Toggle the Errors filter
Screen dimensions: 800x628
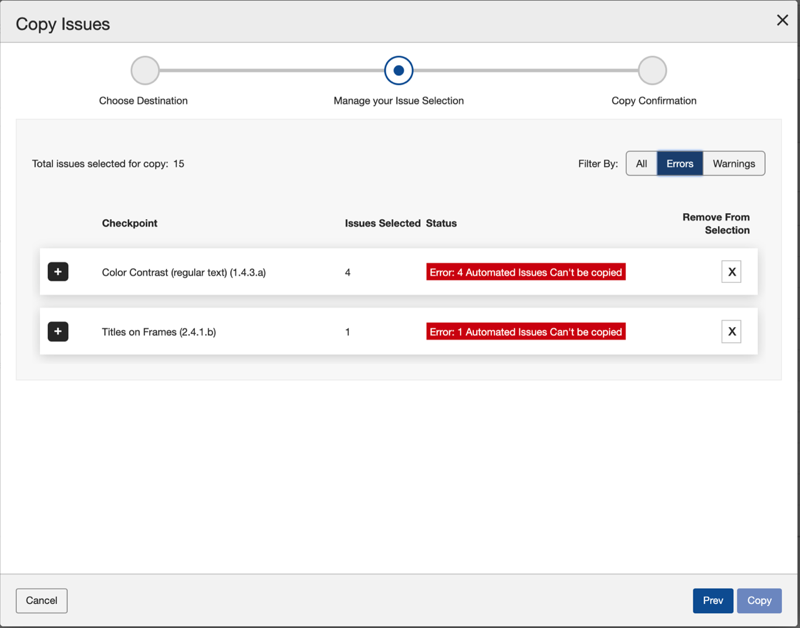pos(680,164)
